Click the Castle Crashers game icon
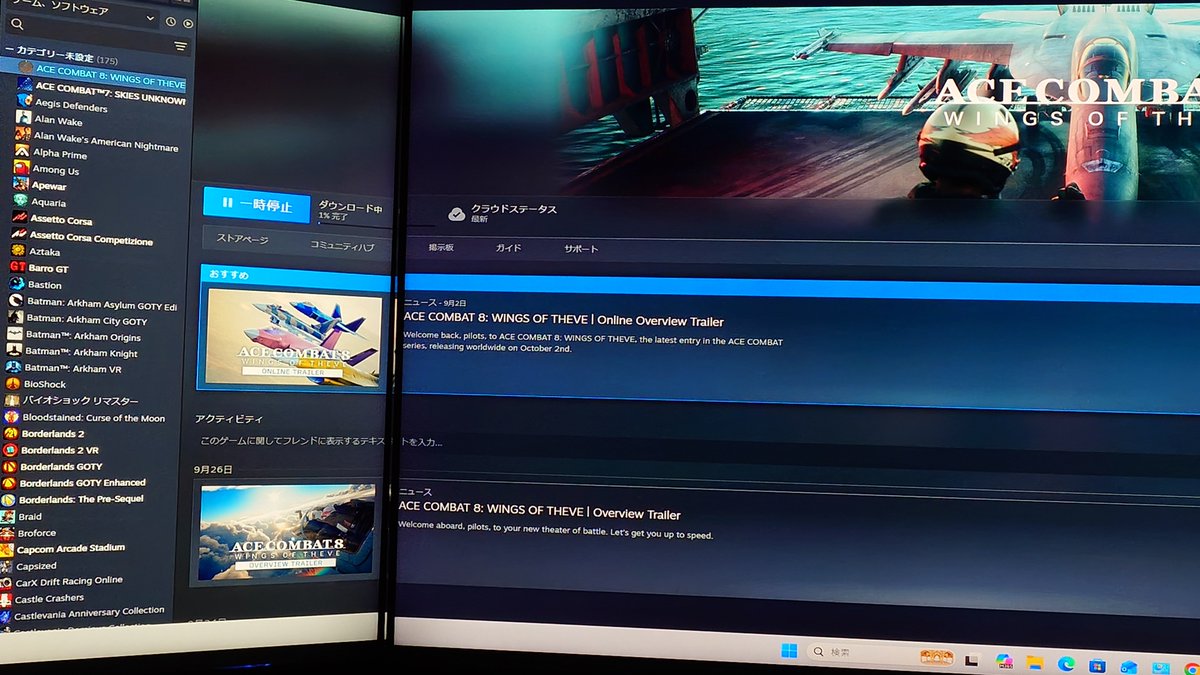This screenshot has height=675, width=1200. click(x=6, y=598)
